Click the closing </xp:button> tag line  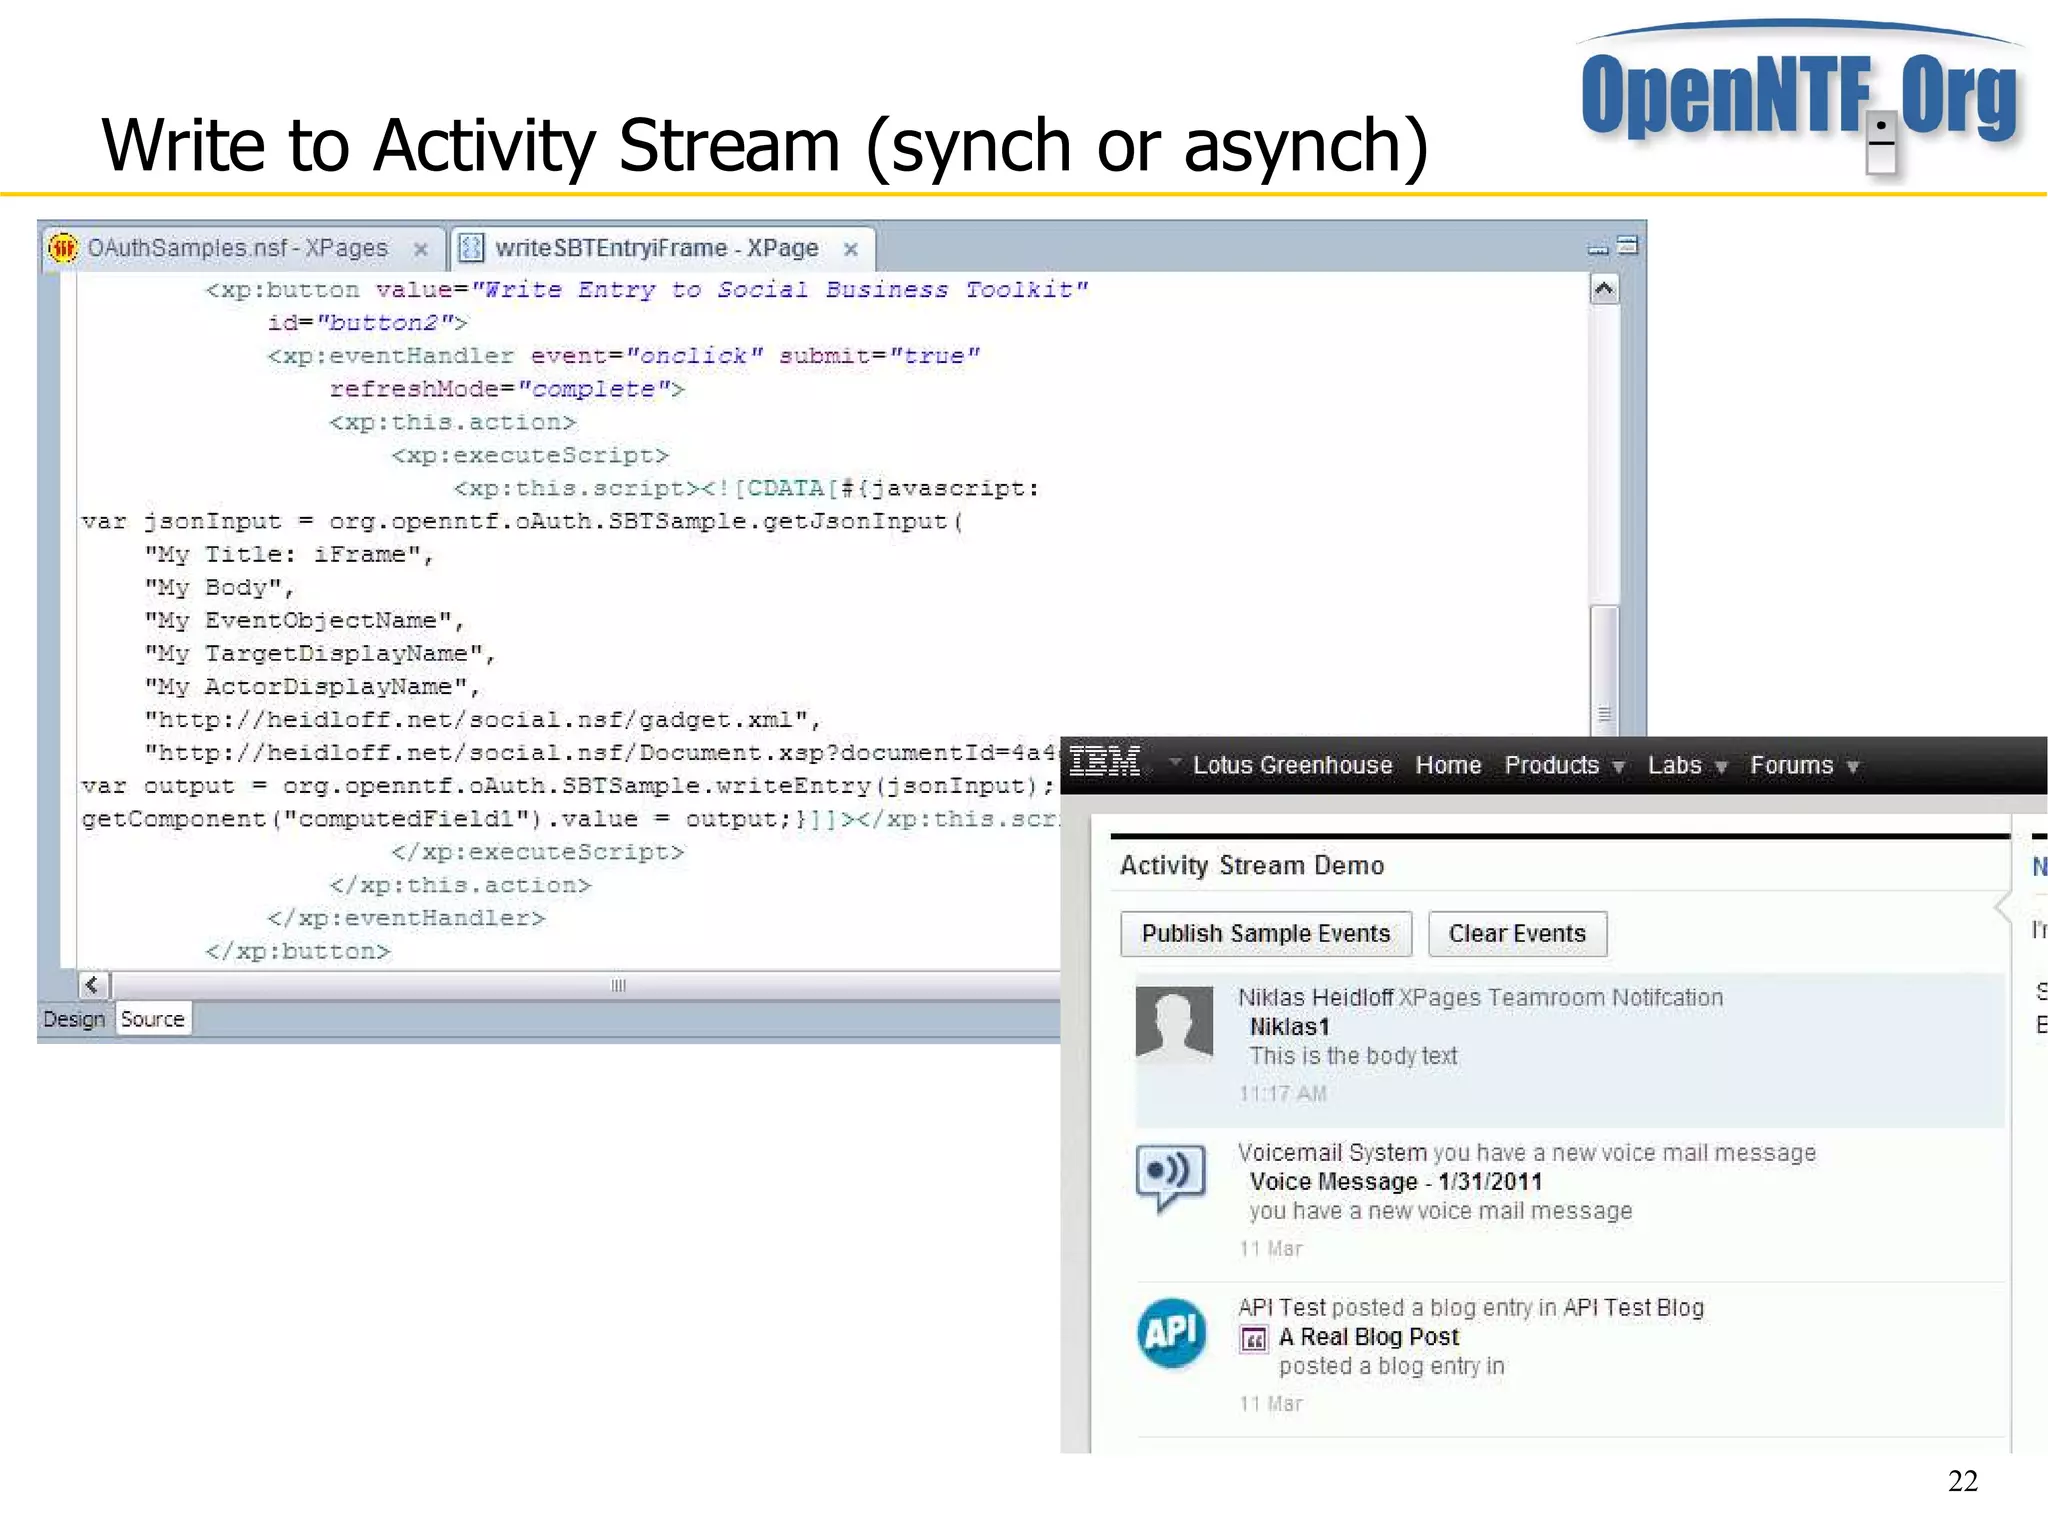pyautogui.click(x=297, y=951)
